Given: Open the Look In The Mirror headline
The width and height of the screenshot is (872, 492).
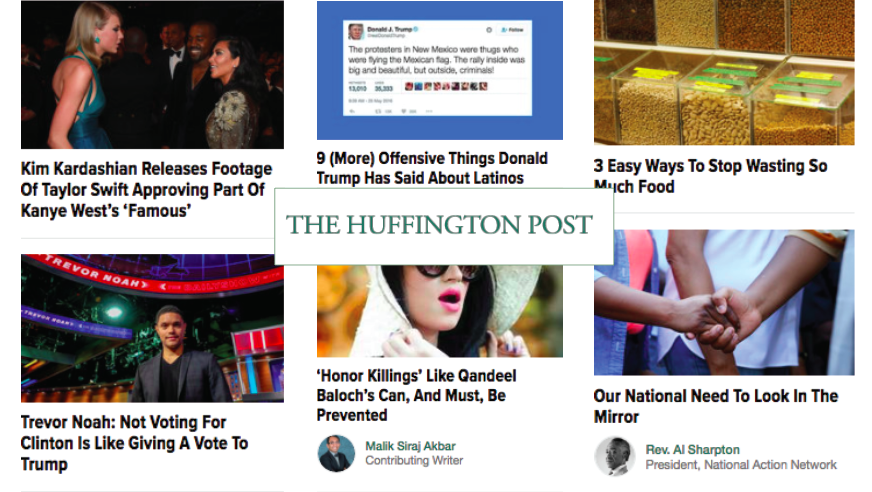Looking at the screenshot, I should click(x=716, y=406).
